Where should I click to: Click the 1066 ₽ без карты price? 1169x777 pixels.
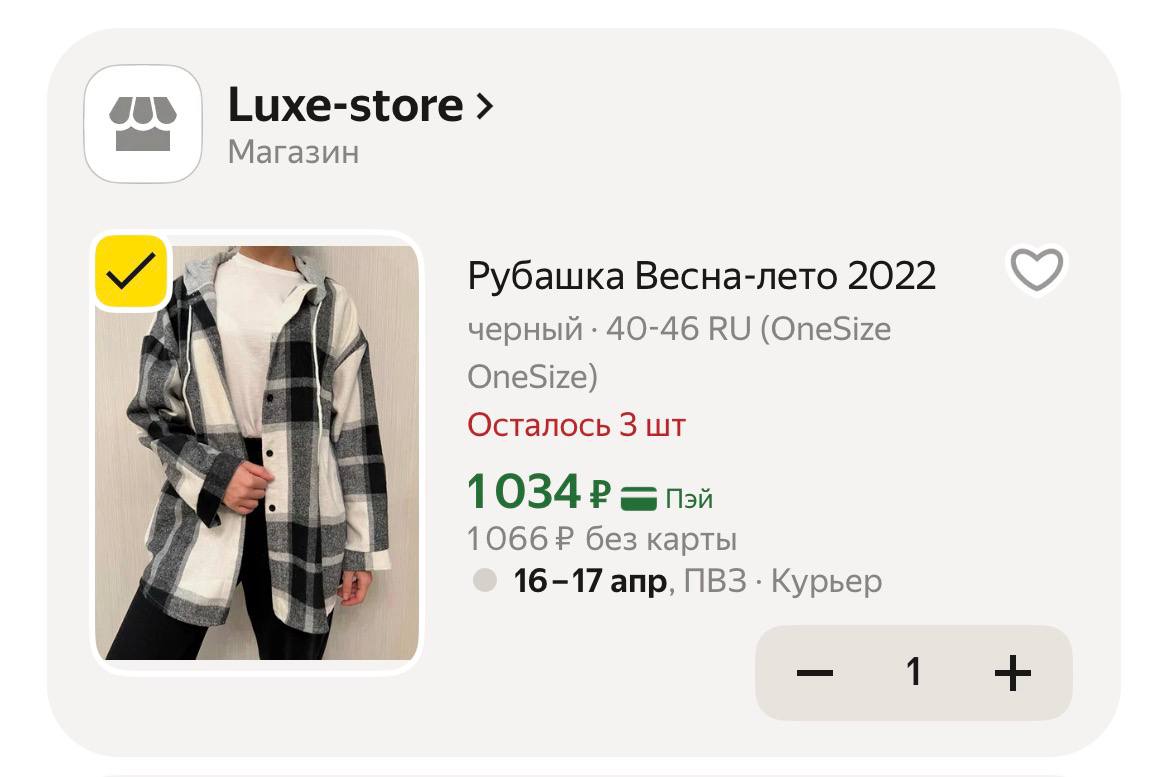[601, 540]
